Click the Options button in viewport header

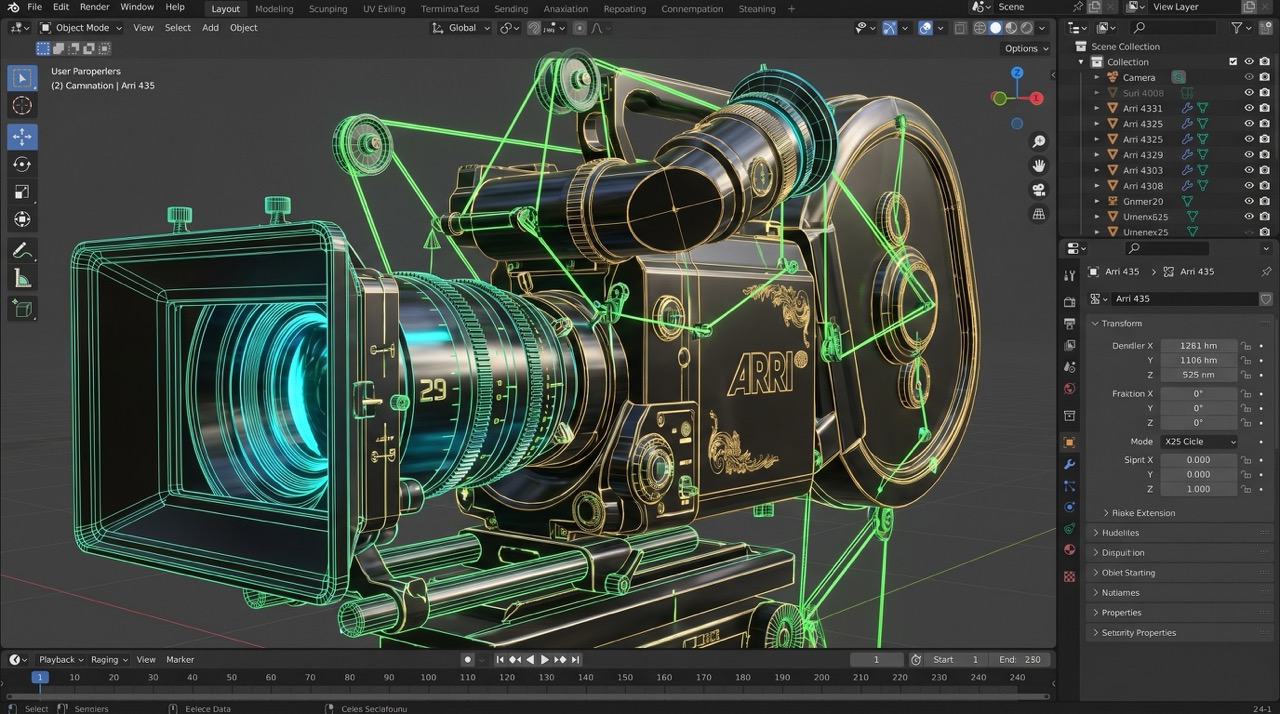click(x=1026, y=48)
